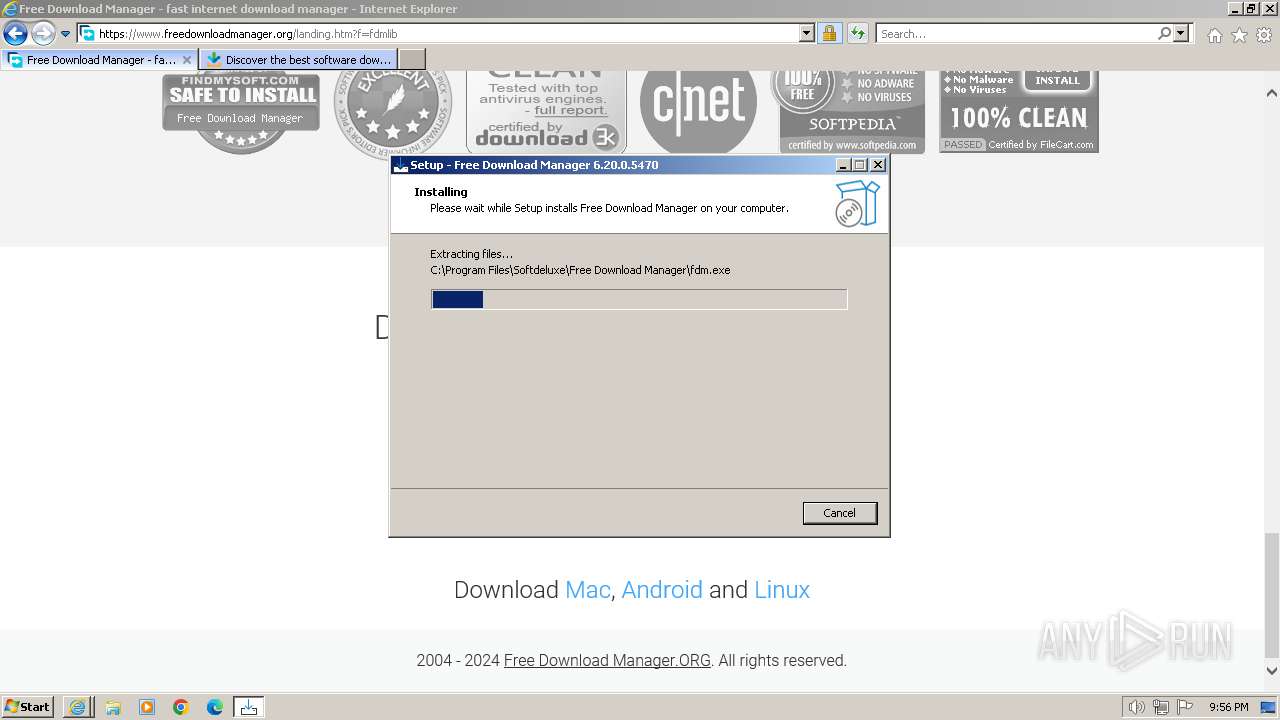This screenshot has height=720, width=1280.
Task: Expand the address bar autocomplete dropdown
Action: click(807, 34)
